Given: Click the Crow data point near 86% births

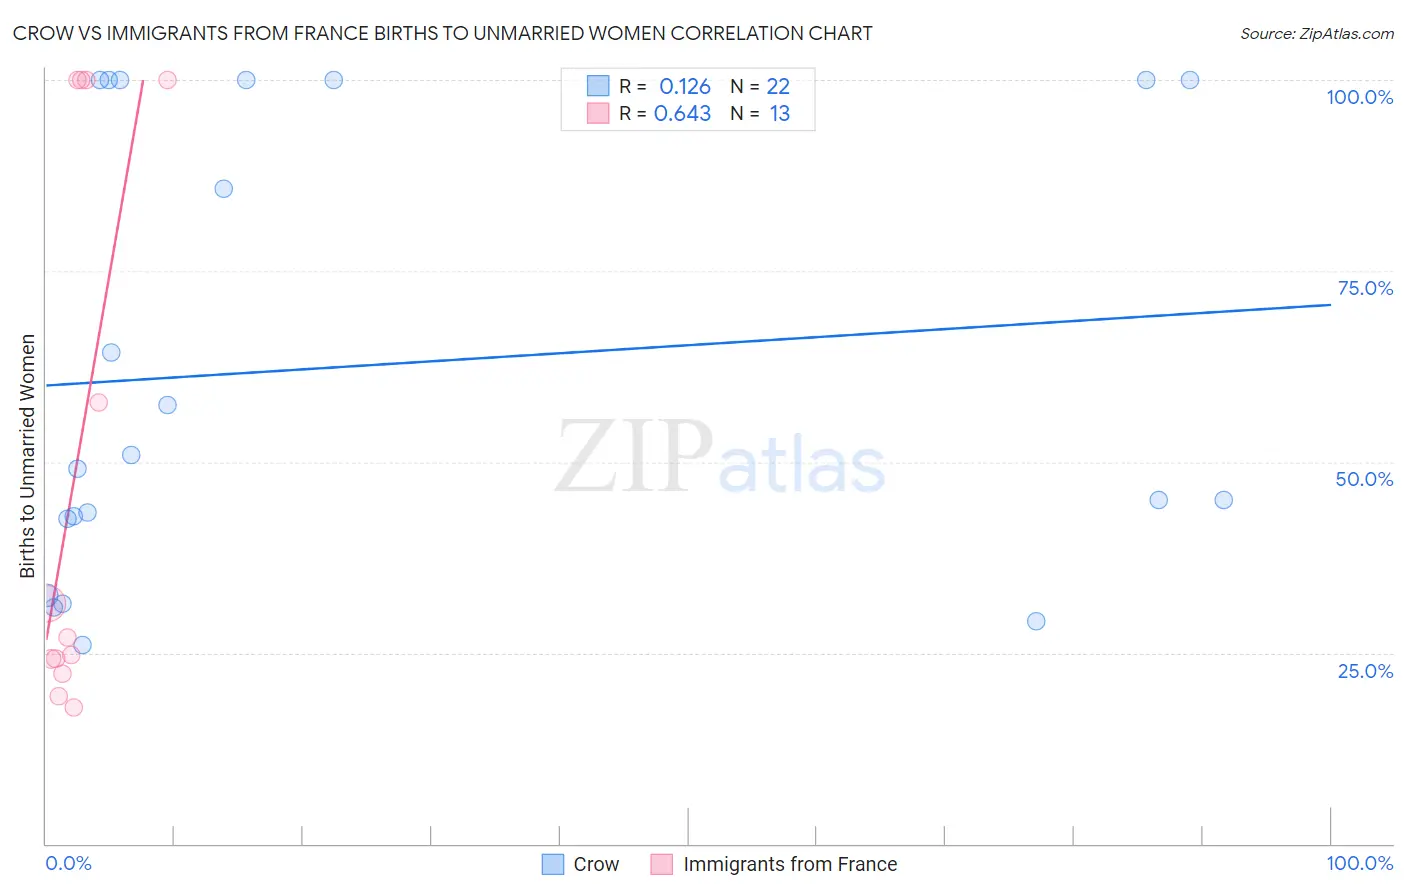Looking at the screenshot, I should pyautogui.click(x=224, y=189).
